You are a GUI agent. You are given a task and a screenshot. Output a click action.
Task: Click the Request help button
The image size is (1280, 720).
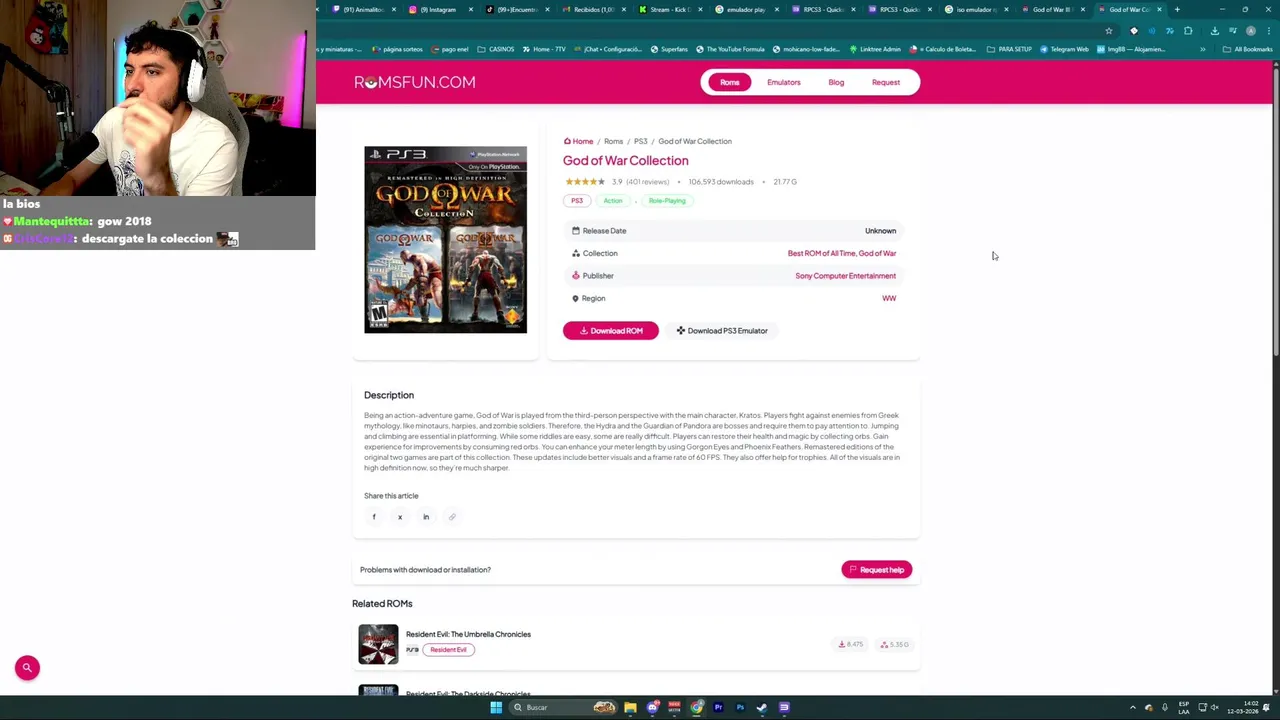point(877,570)
